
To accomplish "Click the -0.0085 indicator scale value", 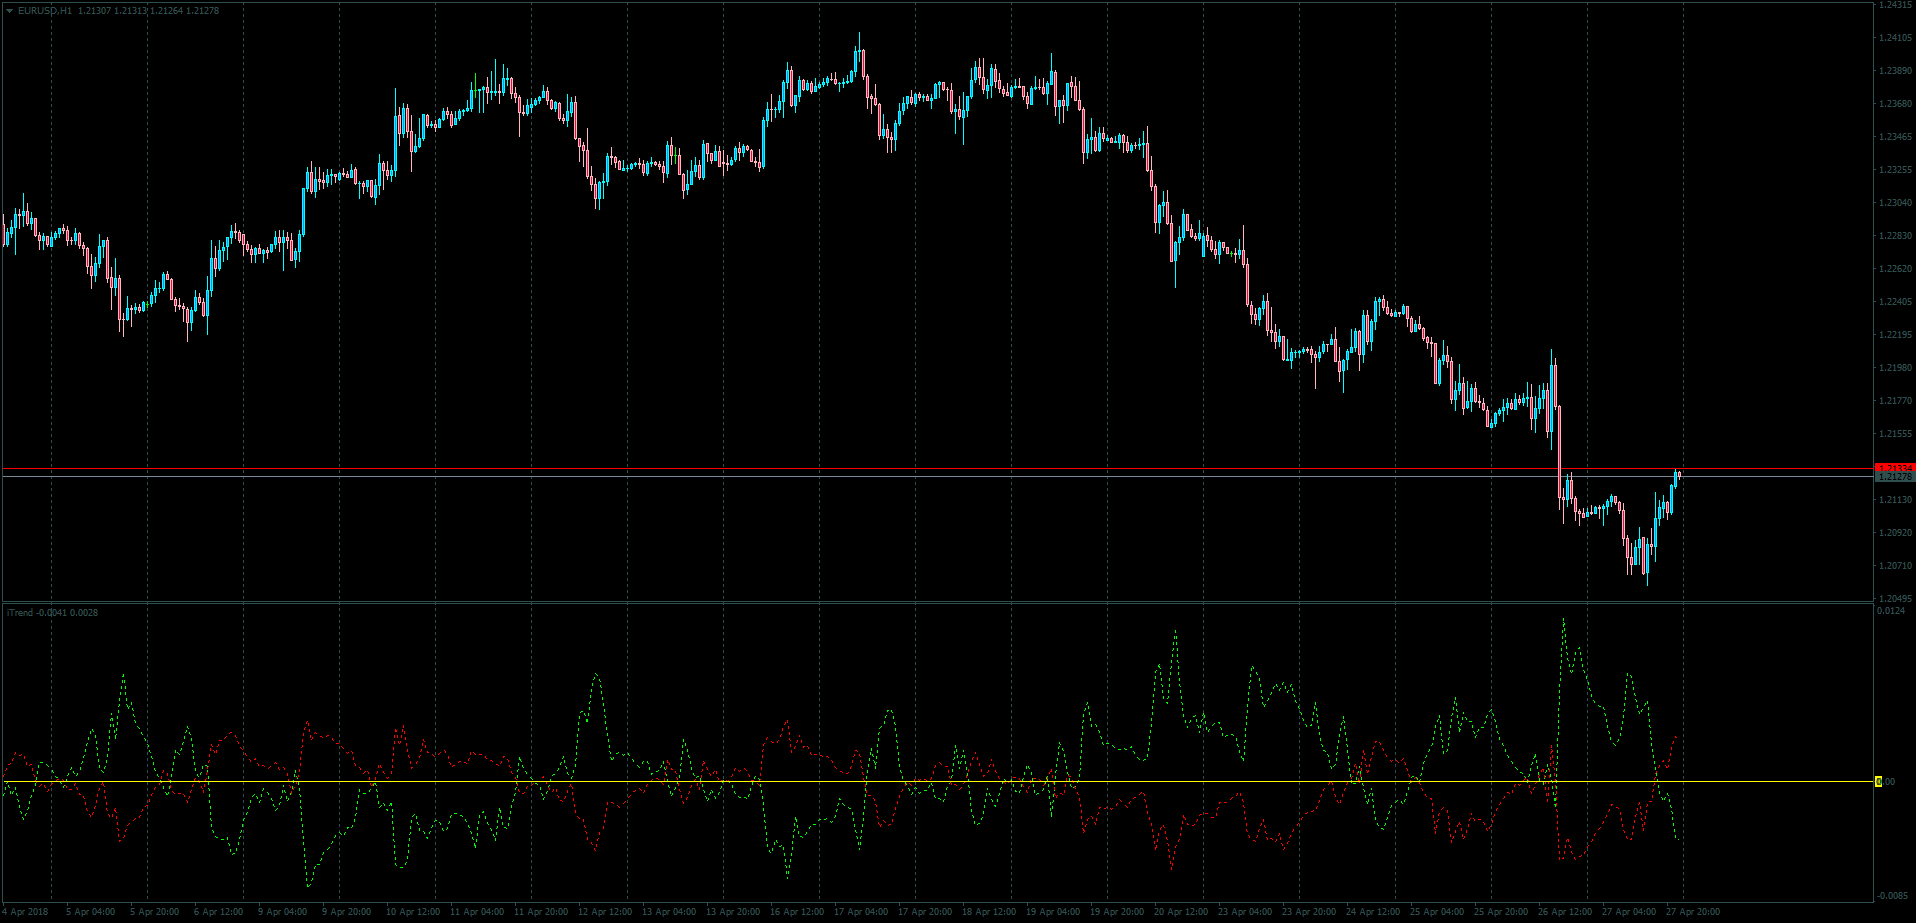I will pyautogui.click(x=1892, y=895).
